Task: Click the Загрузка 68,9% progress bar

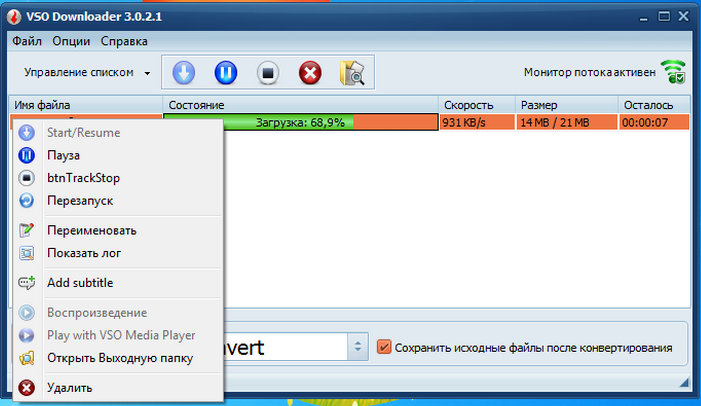Action: click(x=300, y=122)
